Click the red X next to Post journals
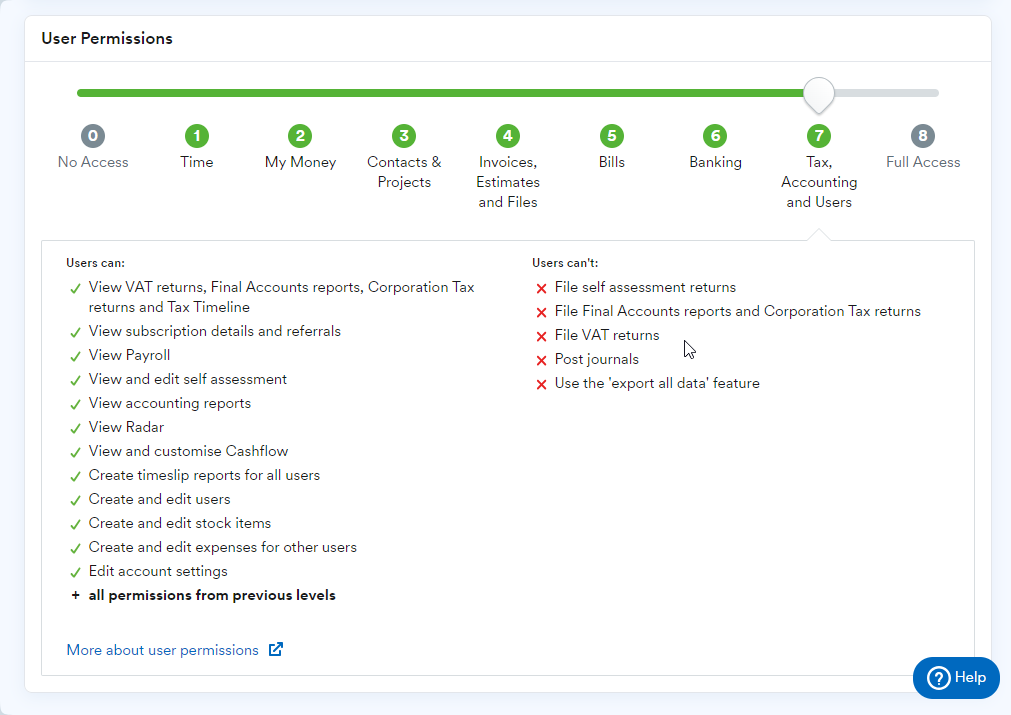Screen dimensions: 1011x715 (x=540, y=359)
